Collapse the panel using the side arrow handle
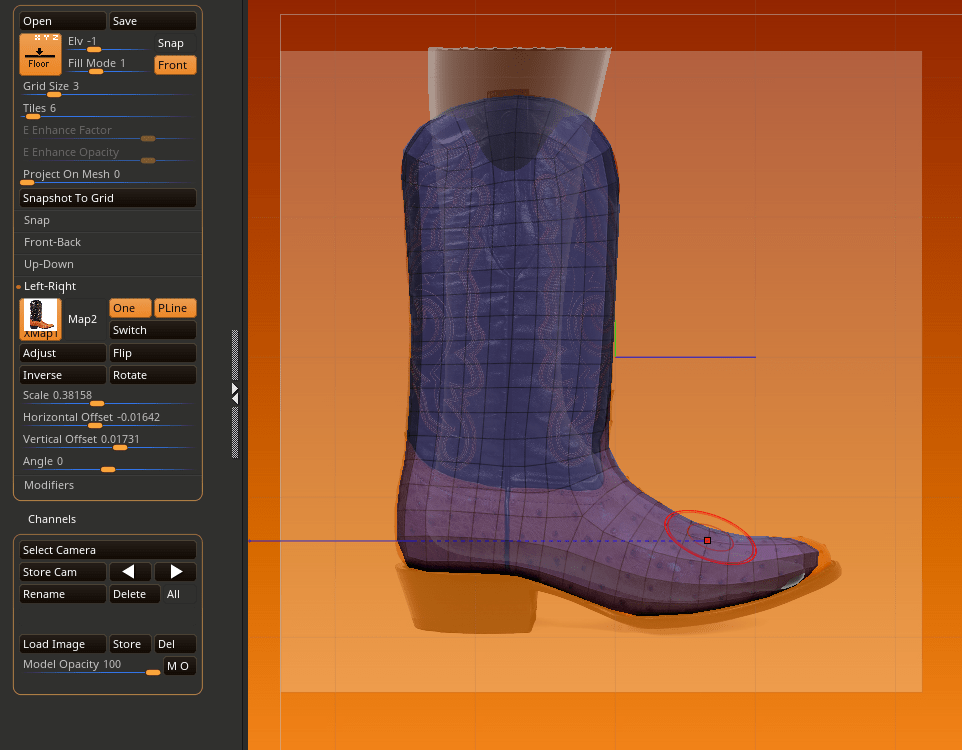The image size is (962, 750). tap(235, 390)
